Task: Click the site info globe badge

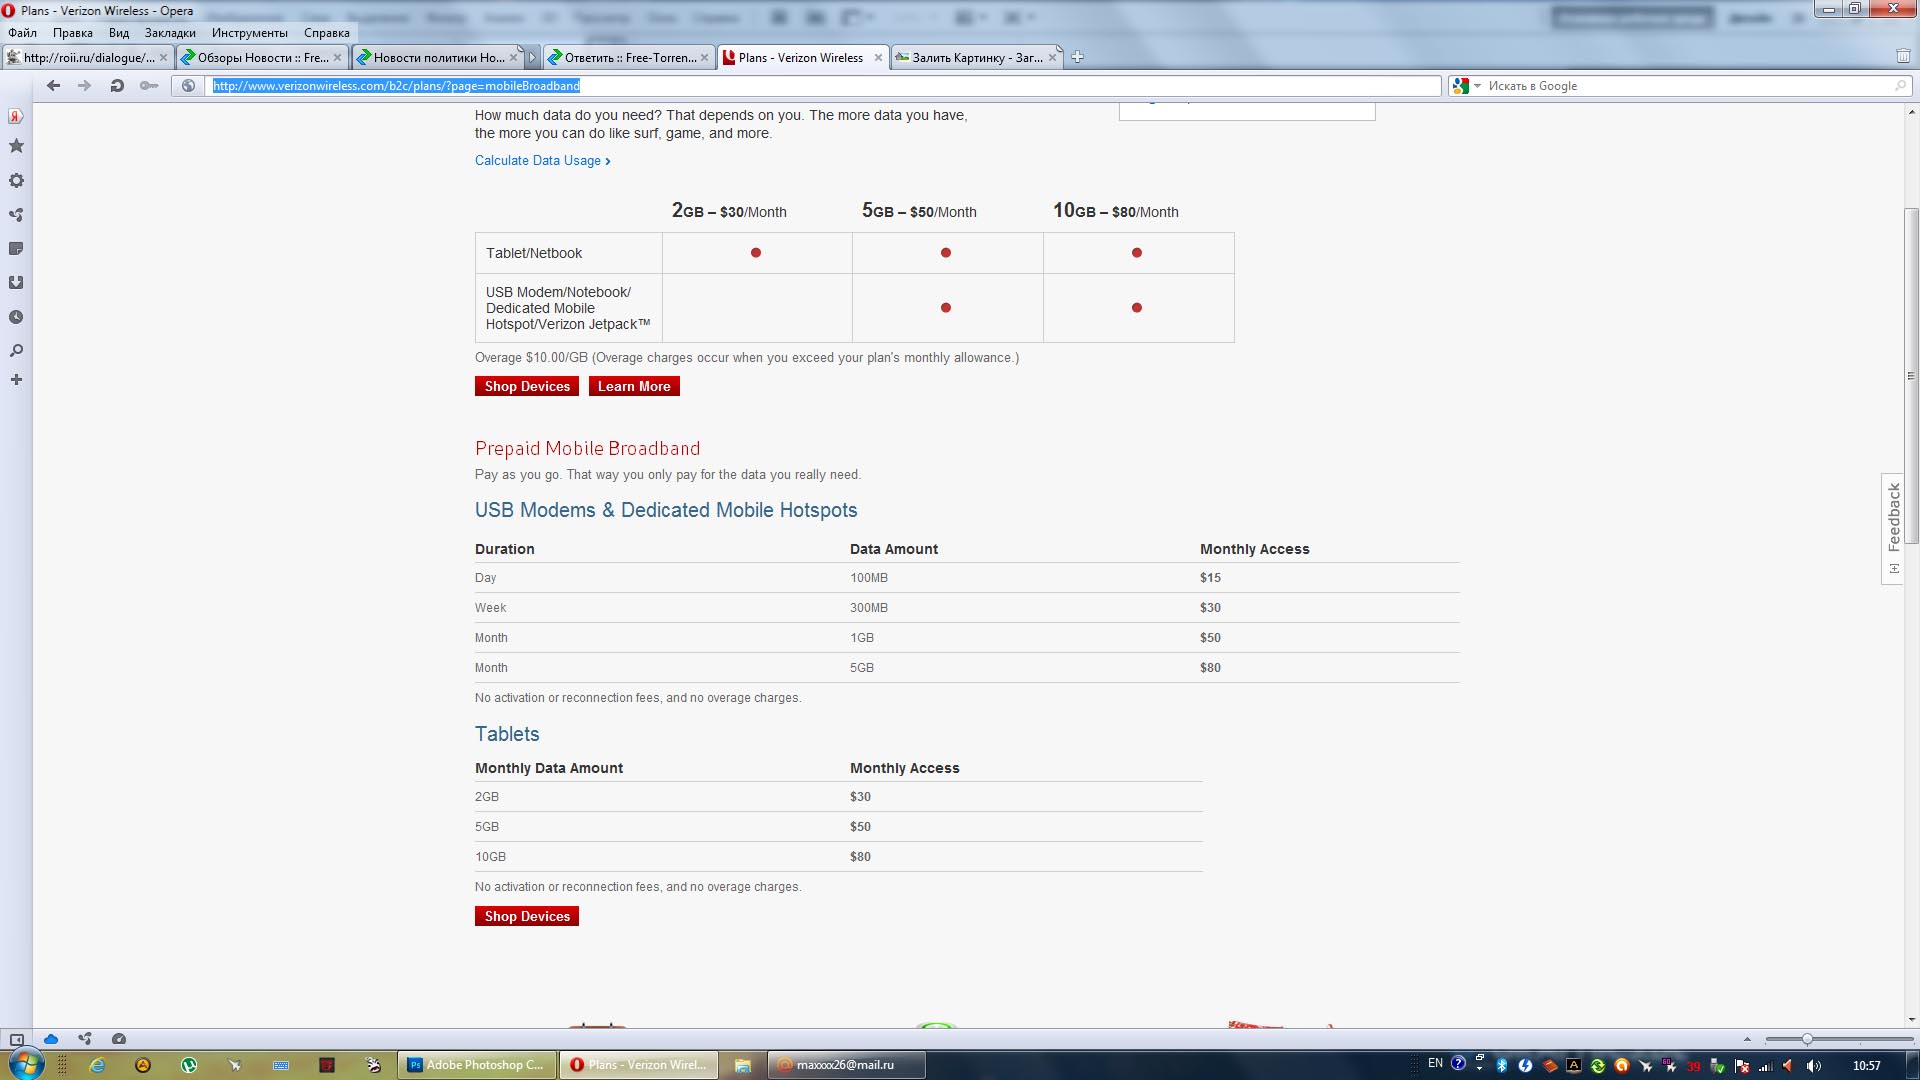Action: pyautogui.click(x=188, y=86)
